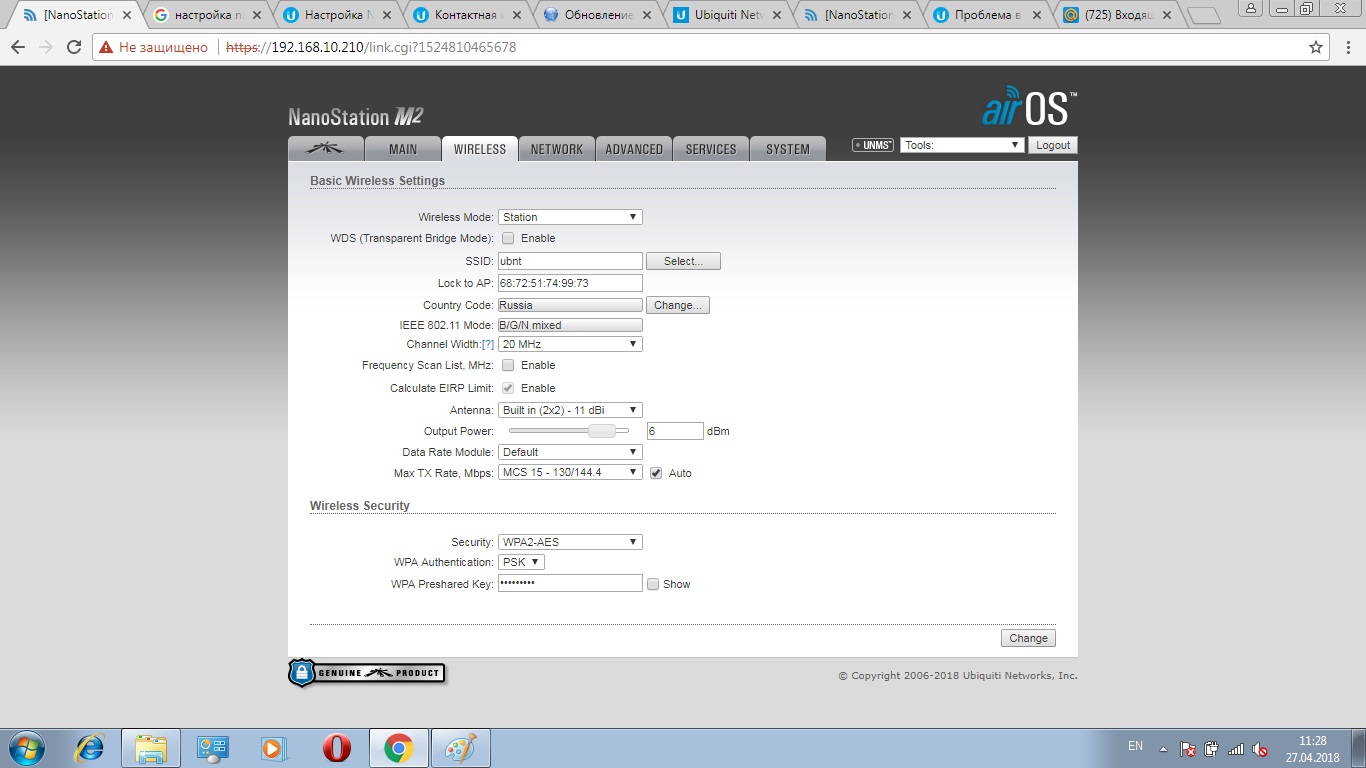This screenshot has height=768, width=1366.
Task: Check Show for WPA Preshared Key
Action: 653,584
